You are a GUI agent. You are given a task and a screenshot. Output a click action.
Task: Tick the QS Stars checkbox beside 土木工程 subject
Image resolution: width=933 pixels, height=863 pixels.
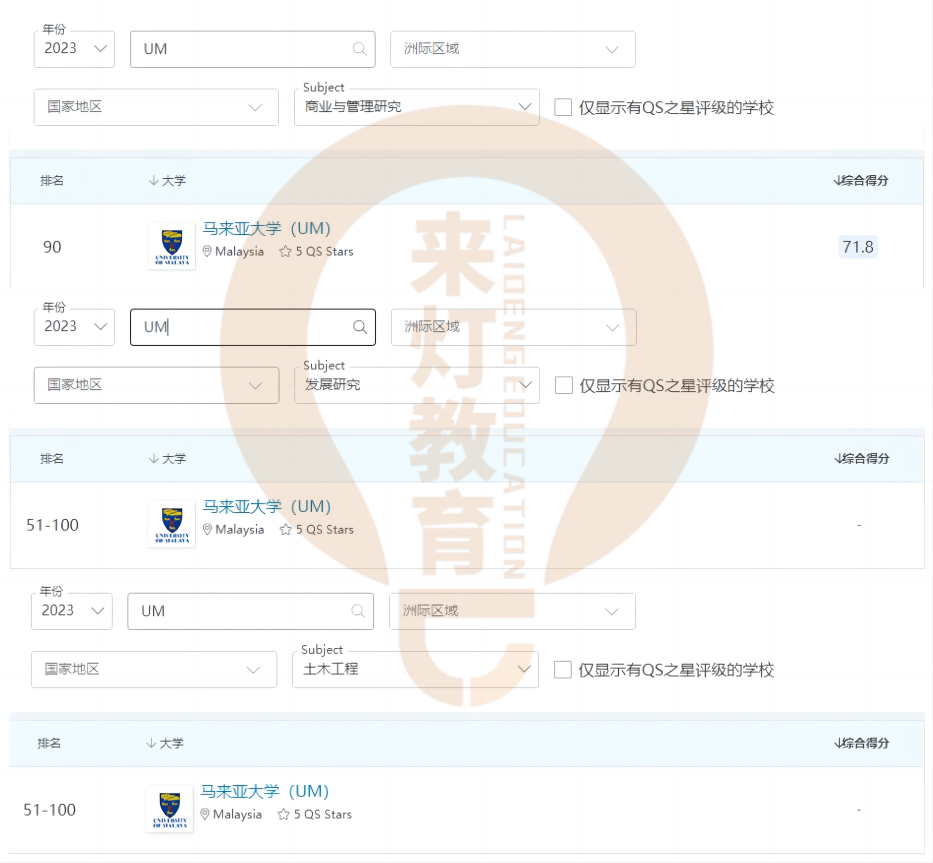click(x=561, y=670)
